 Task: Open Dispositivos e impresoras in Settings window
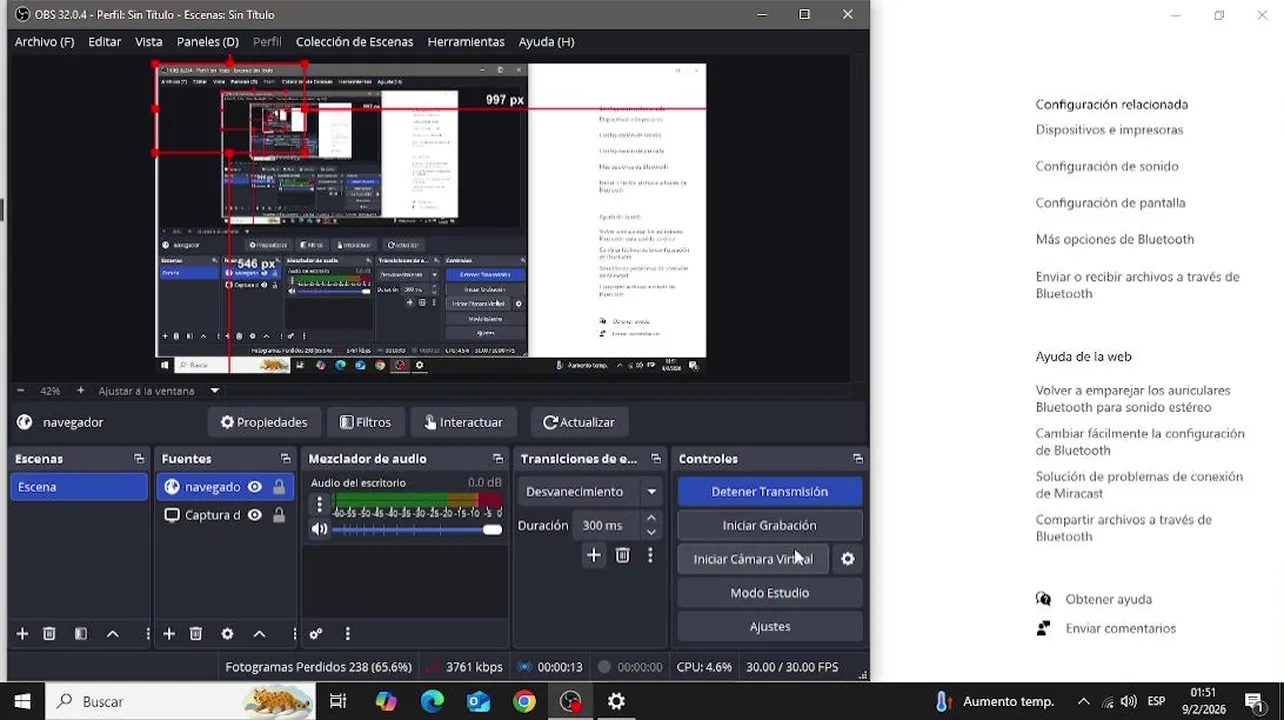1109,130
